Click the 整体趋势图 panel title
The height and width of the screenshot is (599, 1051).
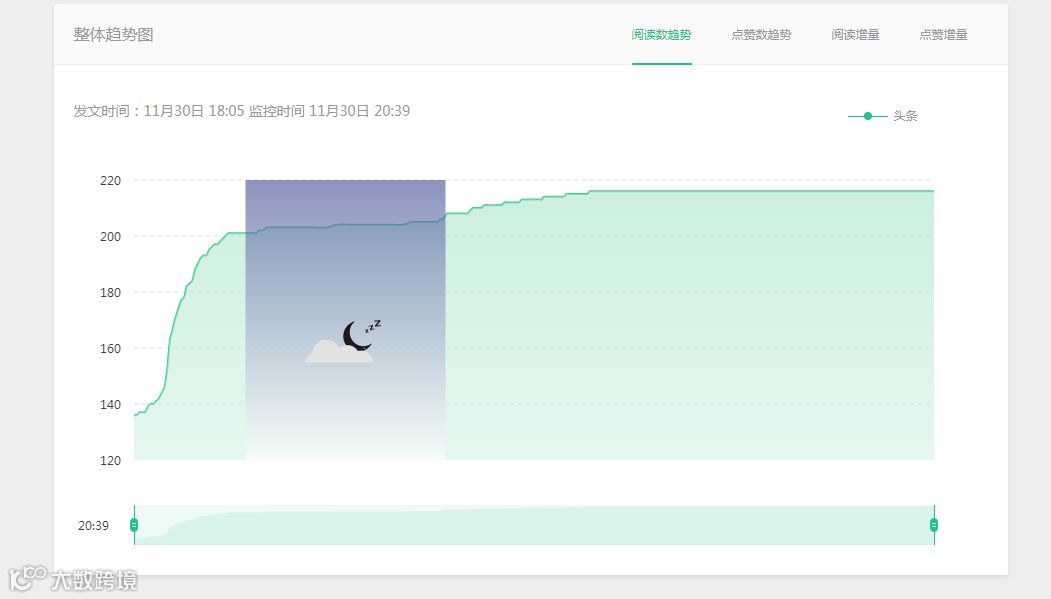[113, 35]
